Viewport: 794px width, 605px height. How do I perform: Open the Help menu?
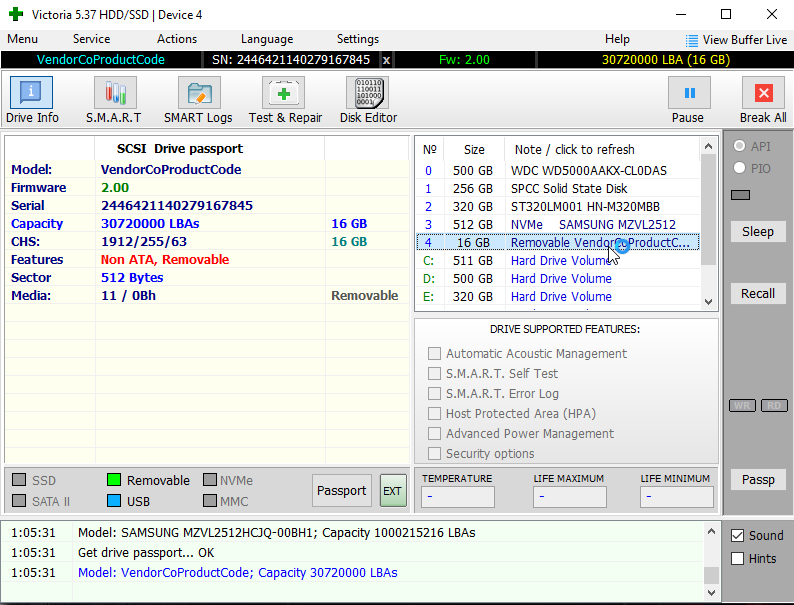pyautogui.click(x=617, y=39)
